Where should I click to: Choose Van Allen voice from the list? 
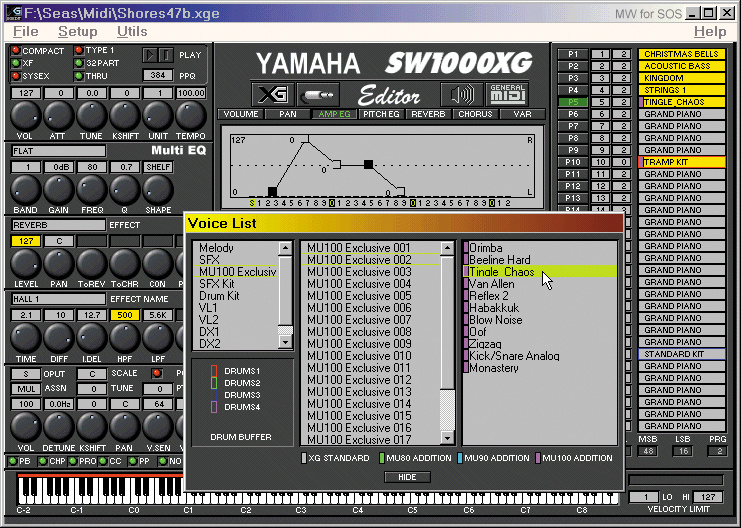click(x=492, y=284)
